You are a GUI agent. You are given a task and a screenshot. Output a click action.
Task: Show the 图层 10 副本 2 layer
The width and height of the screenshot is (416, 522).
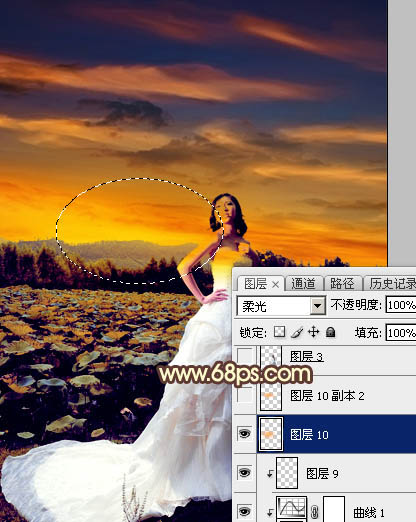tap(245, 395)
